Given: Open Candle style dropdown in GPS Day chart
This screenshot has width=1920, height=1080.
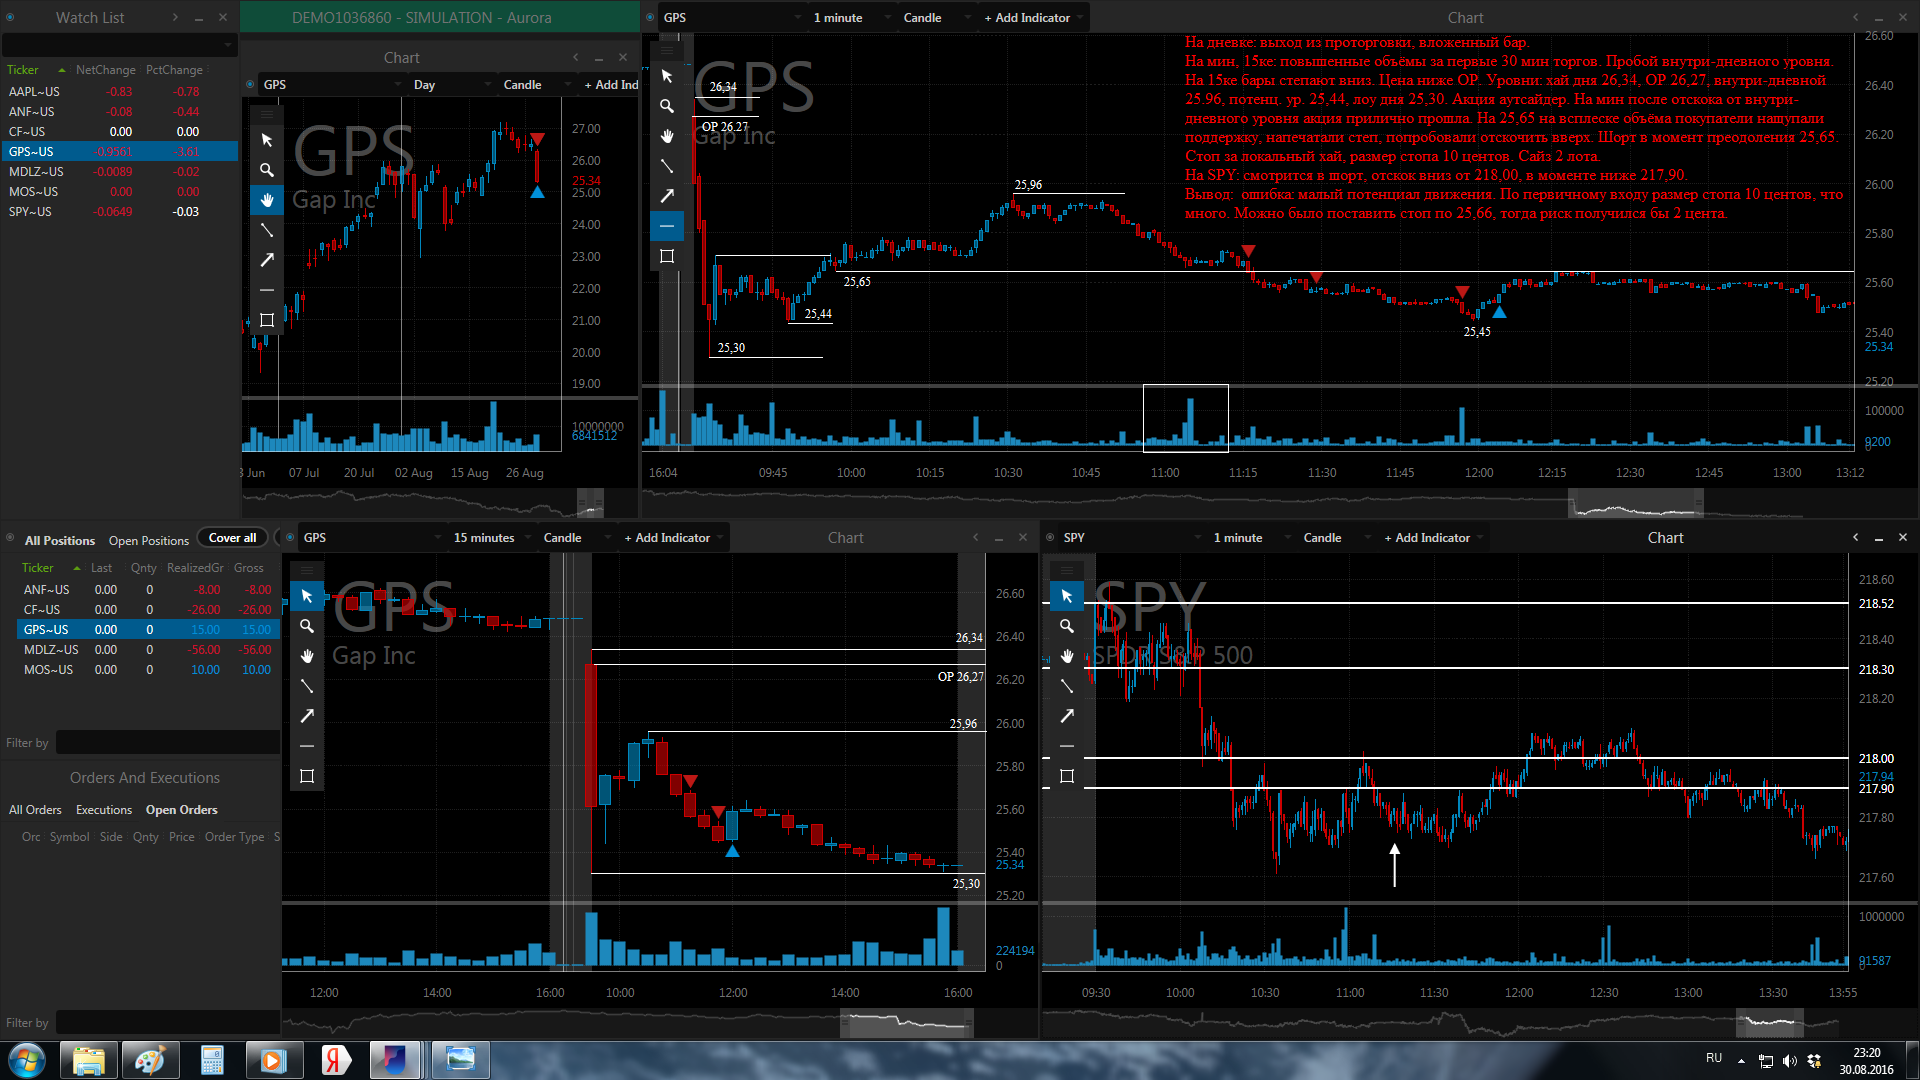Looking at the screenshot, I should pyautogui.click(x=536, y=85).
